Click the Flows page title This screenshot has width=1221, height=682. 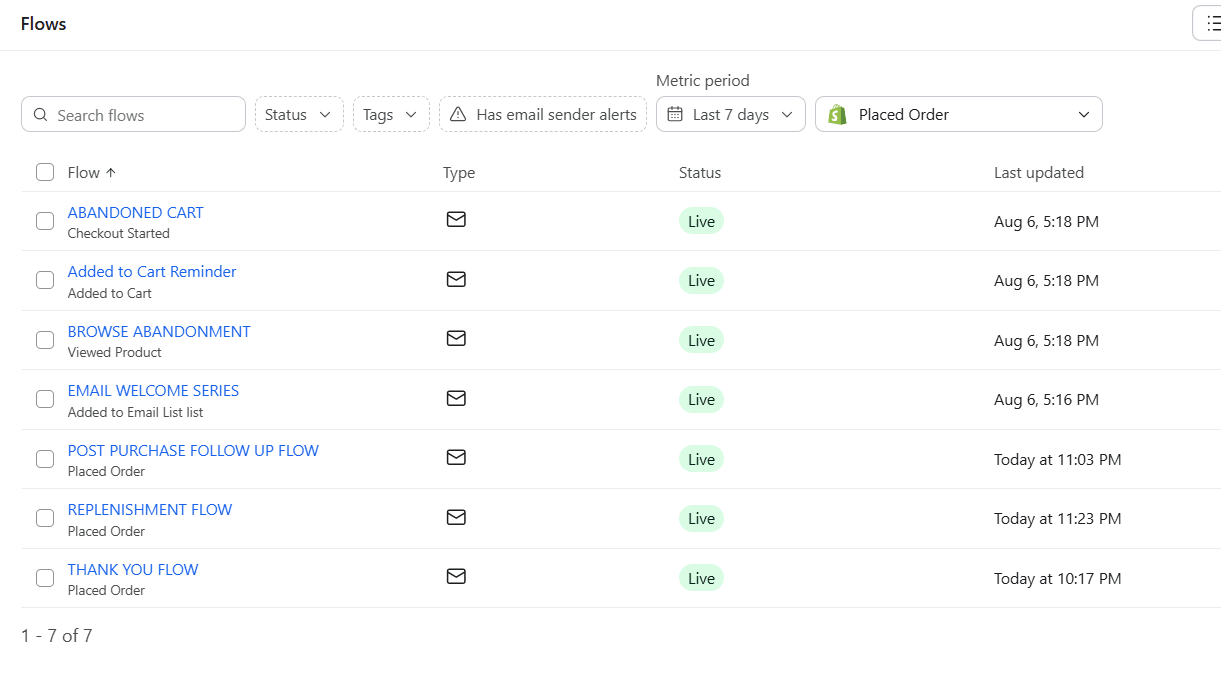pyautogui.click(x=44, y=24)
